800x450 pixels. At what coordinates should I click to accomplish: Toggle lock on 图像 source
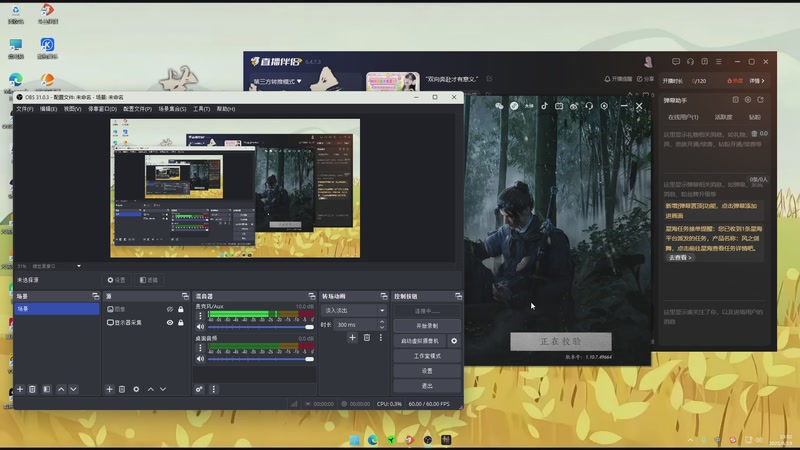coord(181,309)
